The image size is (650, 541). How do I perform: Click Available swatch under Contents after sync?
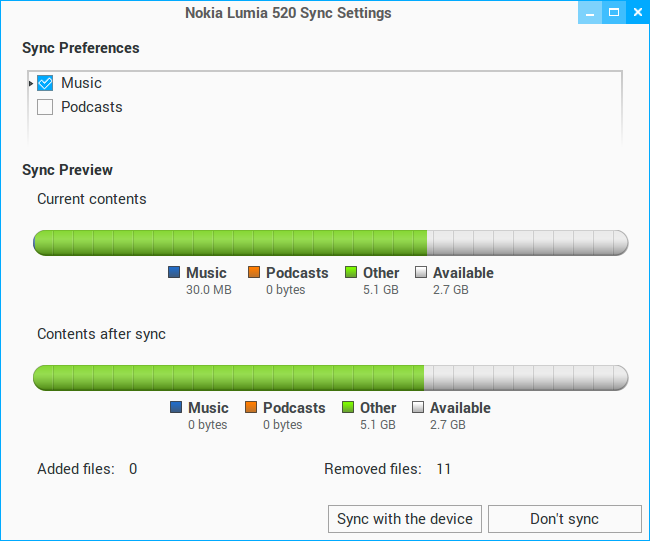coord(418,407)
